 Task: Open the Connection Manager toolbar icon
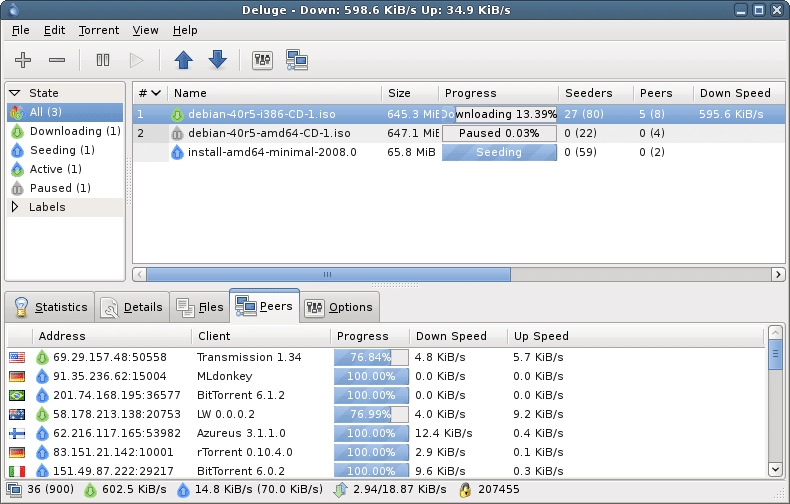click(297, 60)
